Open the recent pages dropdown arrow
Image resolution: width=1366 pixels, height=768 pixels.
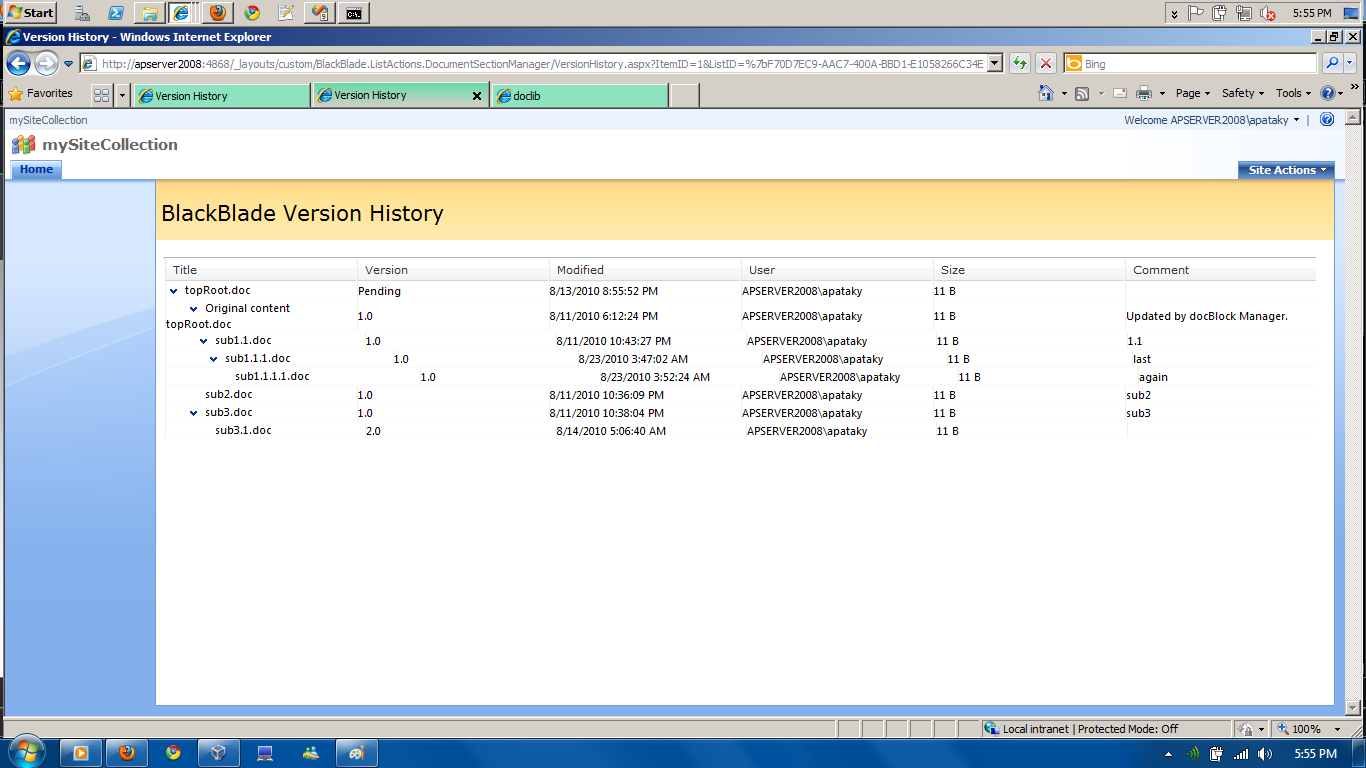tap(69, 64)
